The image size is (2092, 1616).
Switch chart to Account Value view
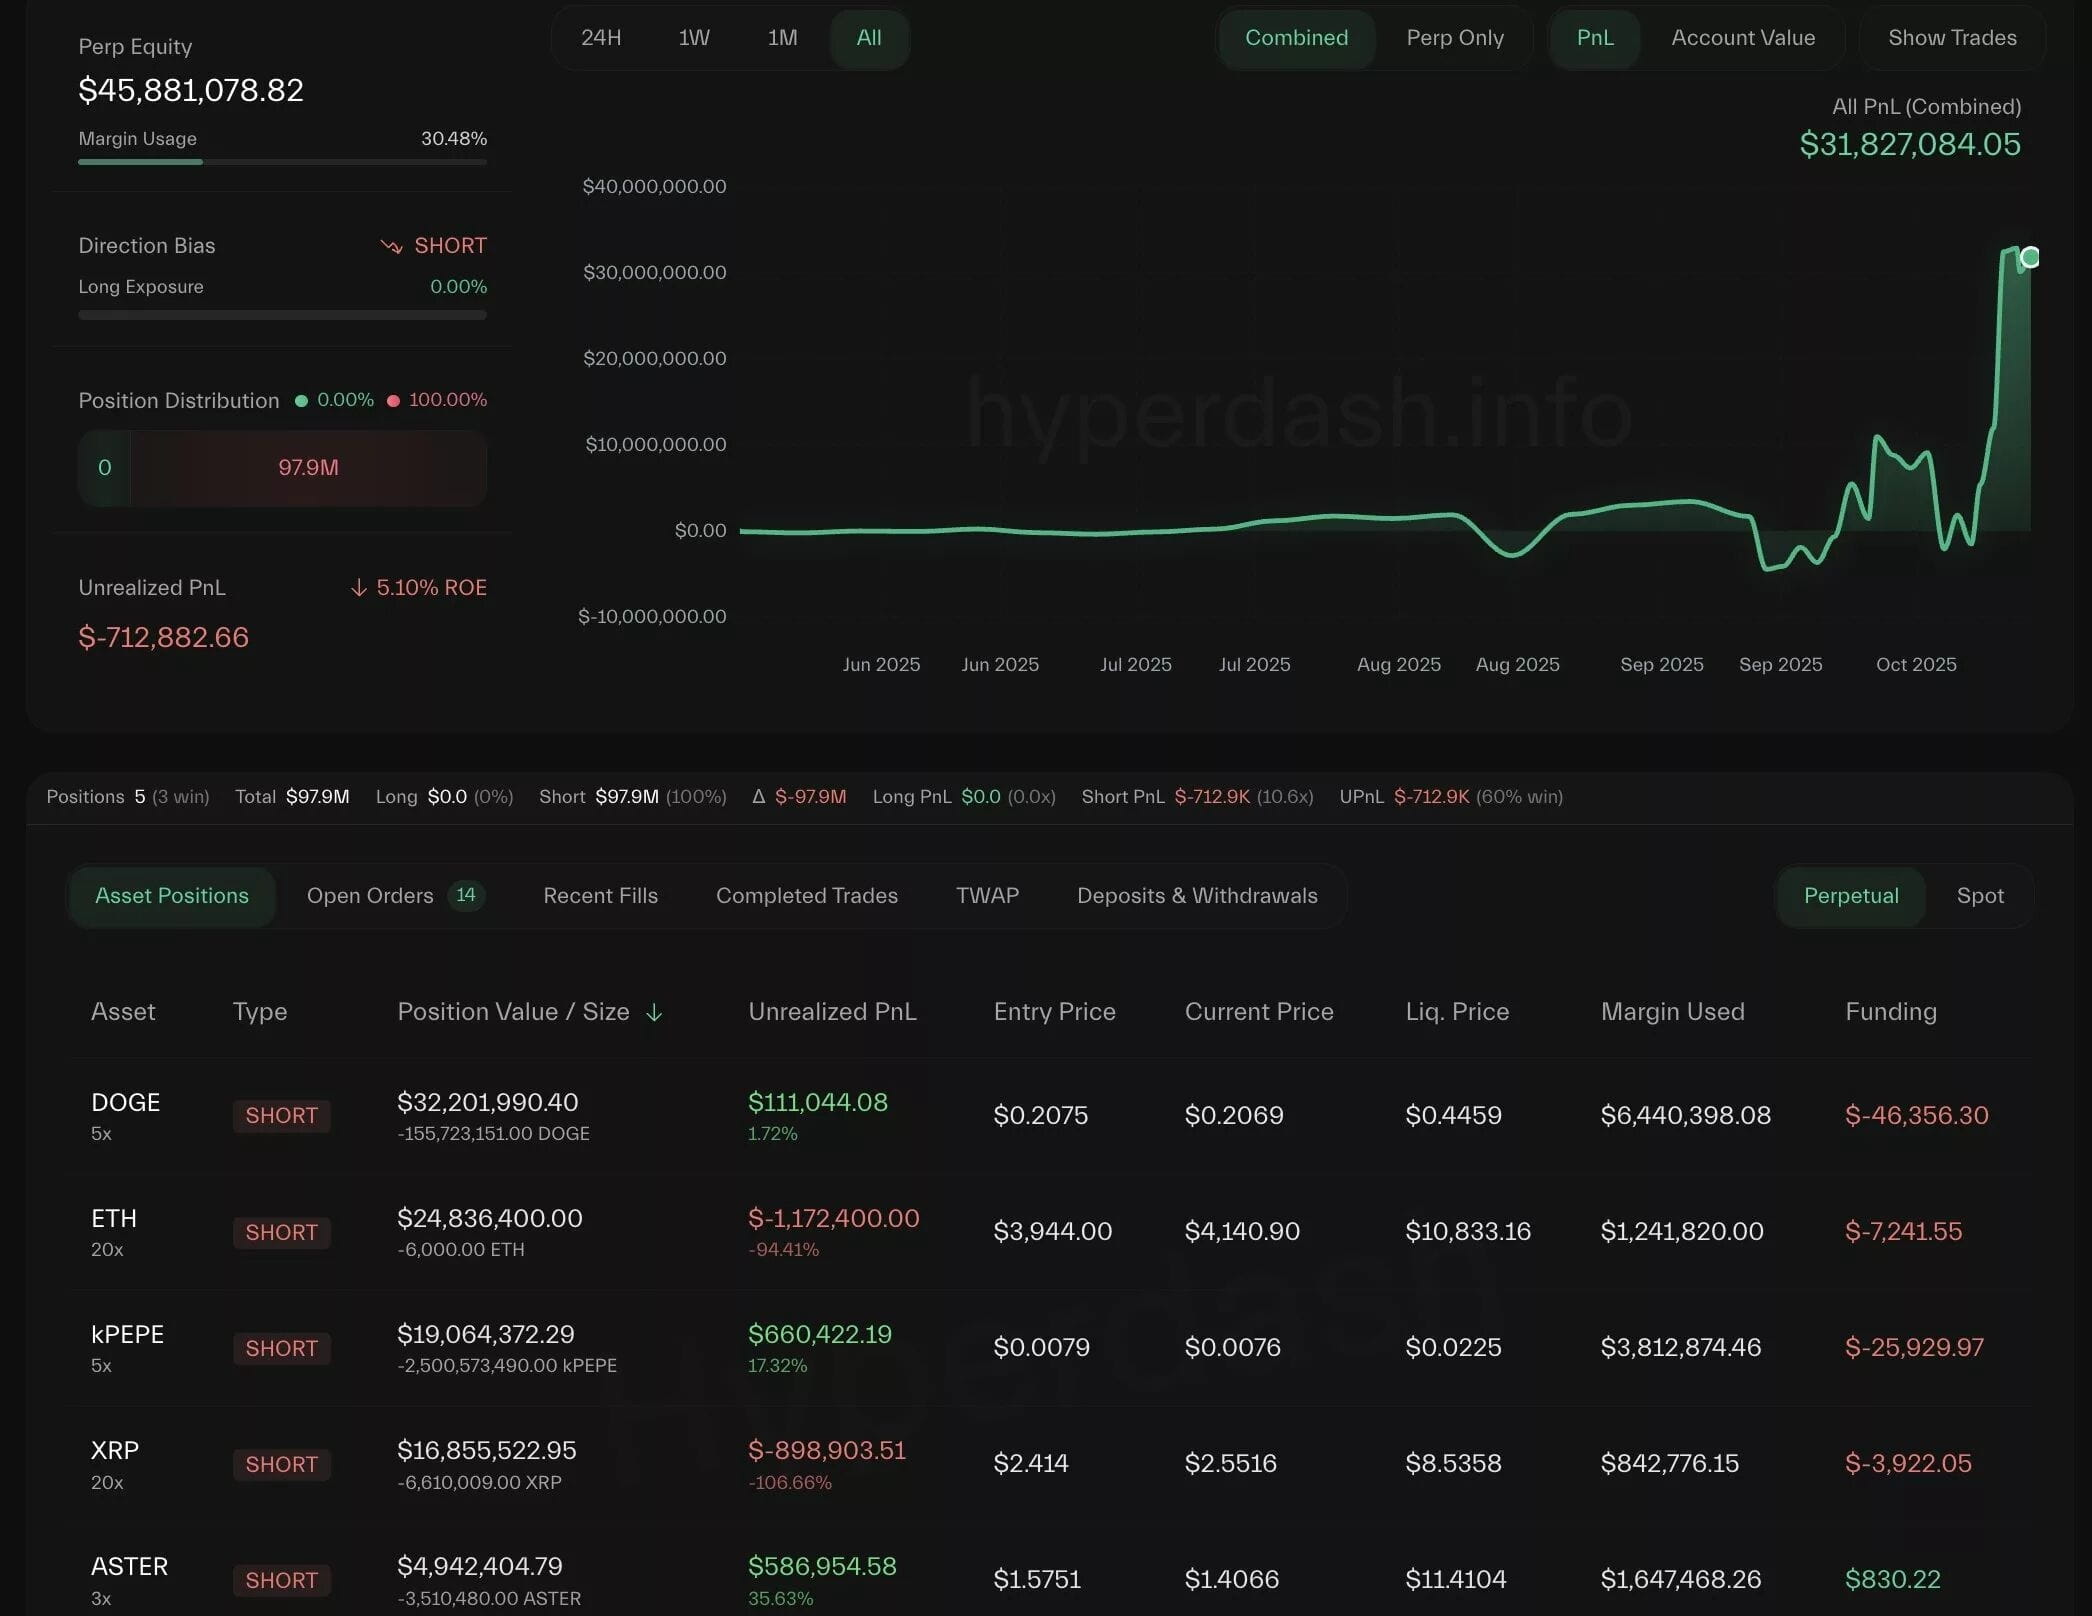tap(1742, 38)
